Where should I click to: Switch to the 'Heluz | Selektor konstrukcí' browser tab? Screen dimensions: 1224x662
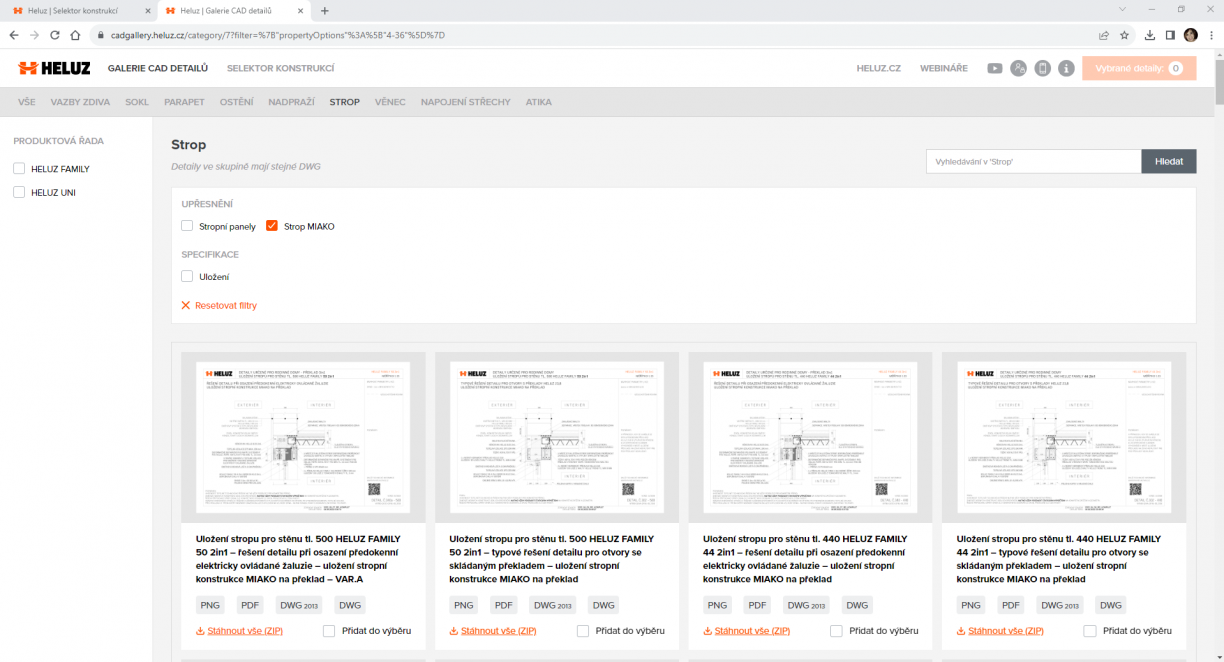78,10
